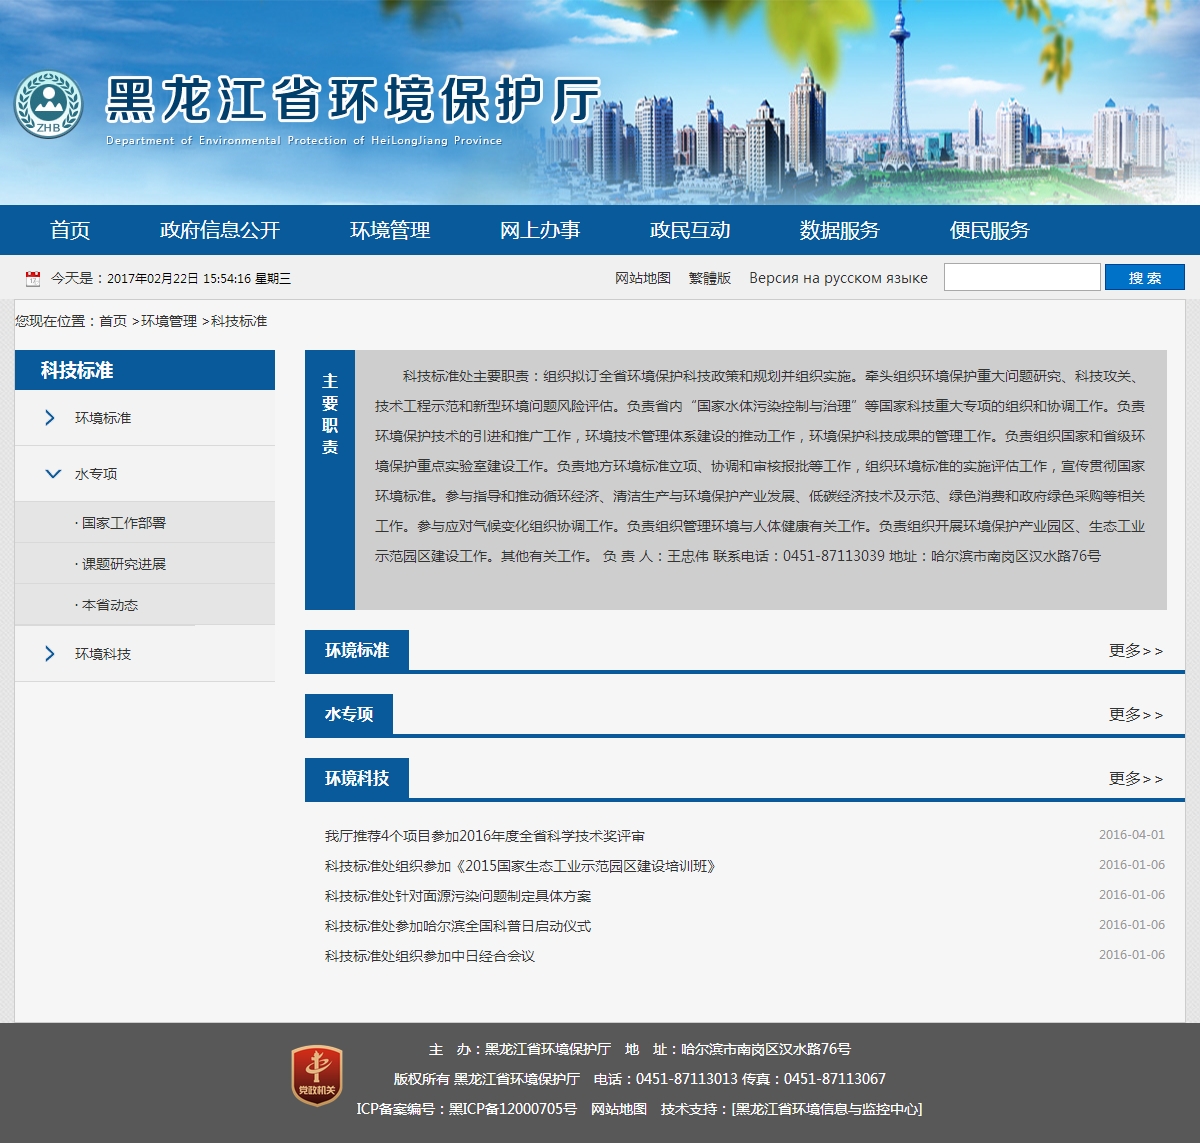Select 环境管理 in the navigation bar
The image size is (1200, 1143).
coord(390,230)
